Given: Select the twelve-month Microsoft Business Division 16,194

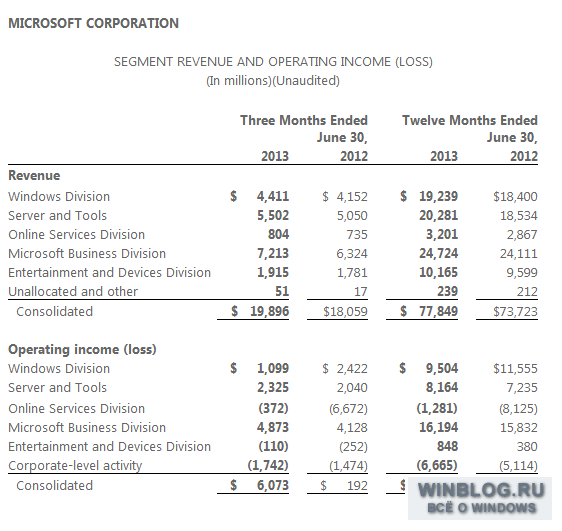Looking at the screenshot, I should pos(439,427).
